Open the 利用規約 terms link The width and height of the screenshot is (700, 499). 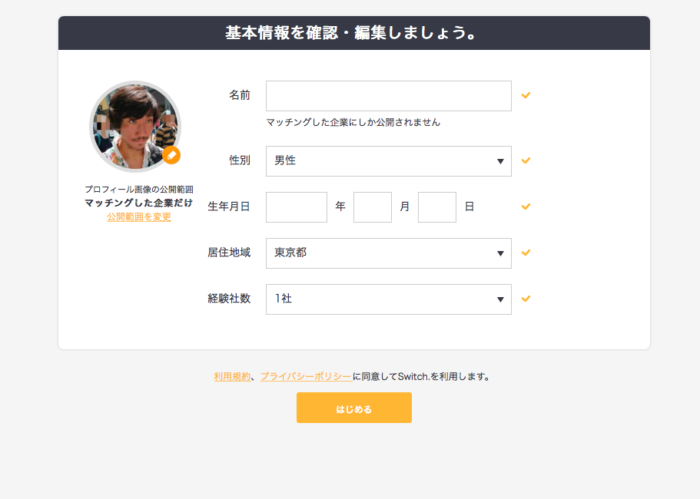(x=232, y=376)
